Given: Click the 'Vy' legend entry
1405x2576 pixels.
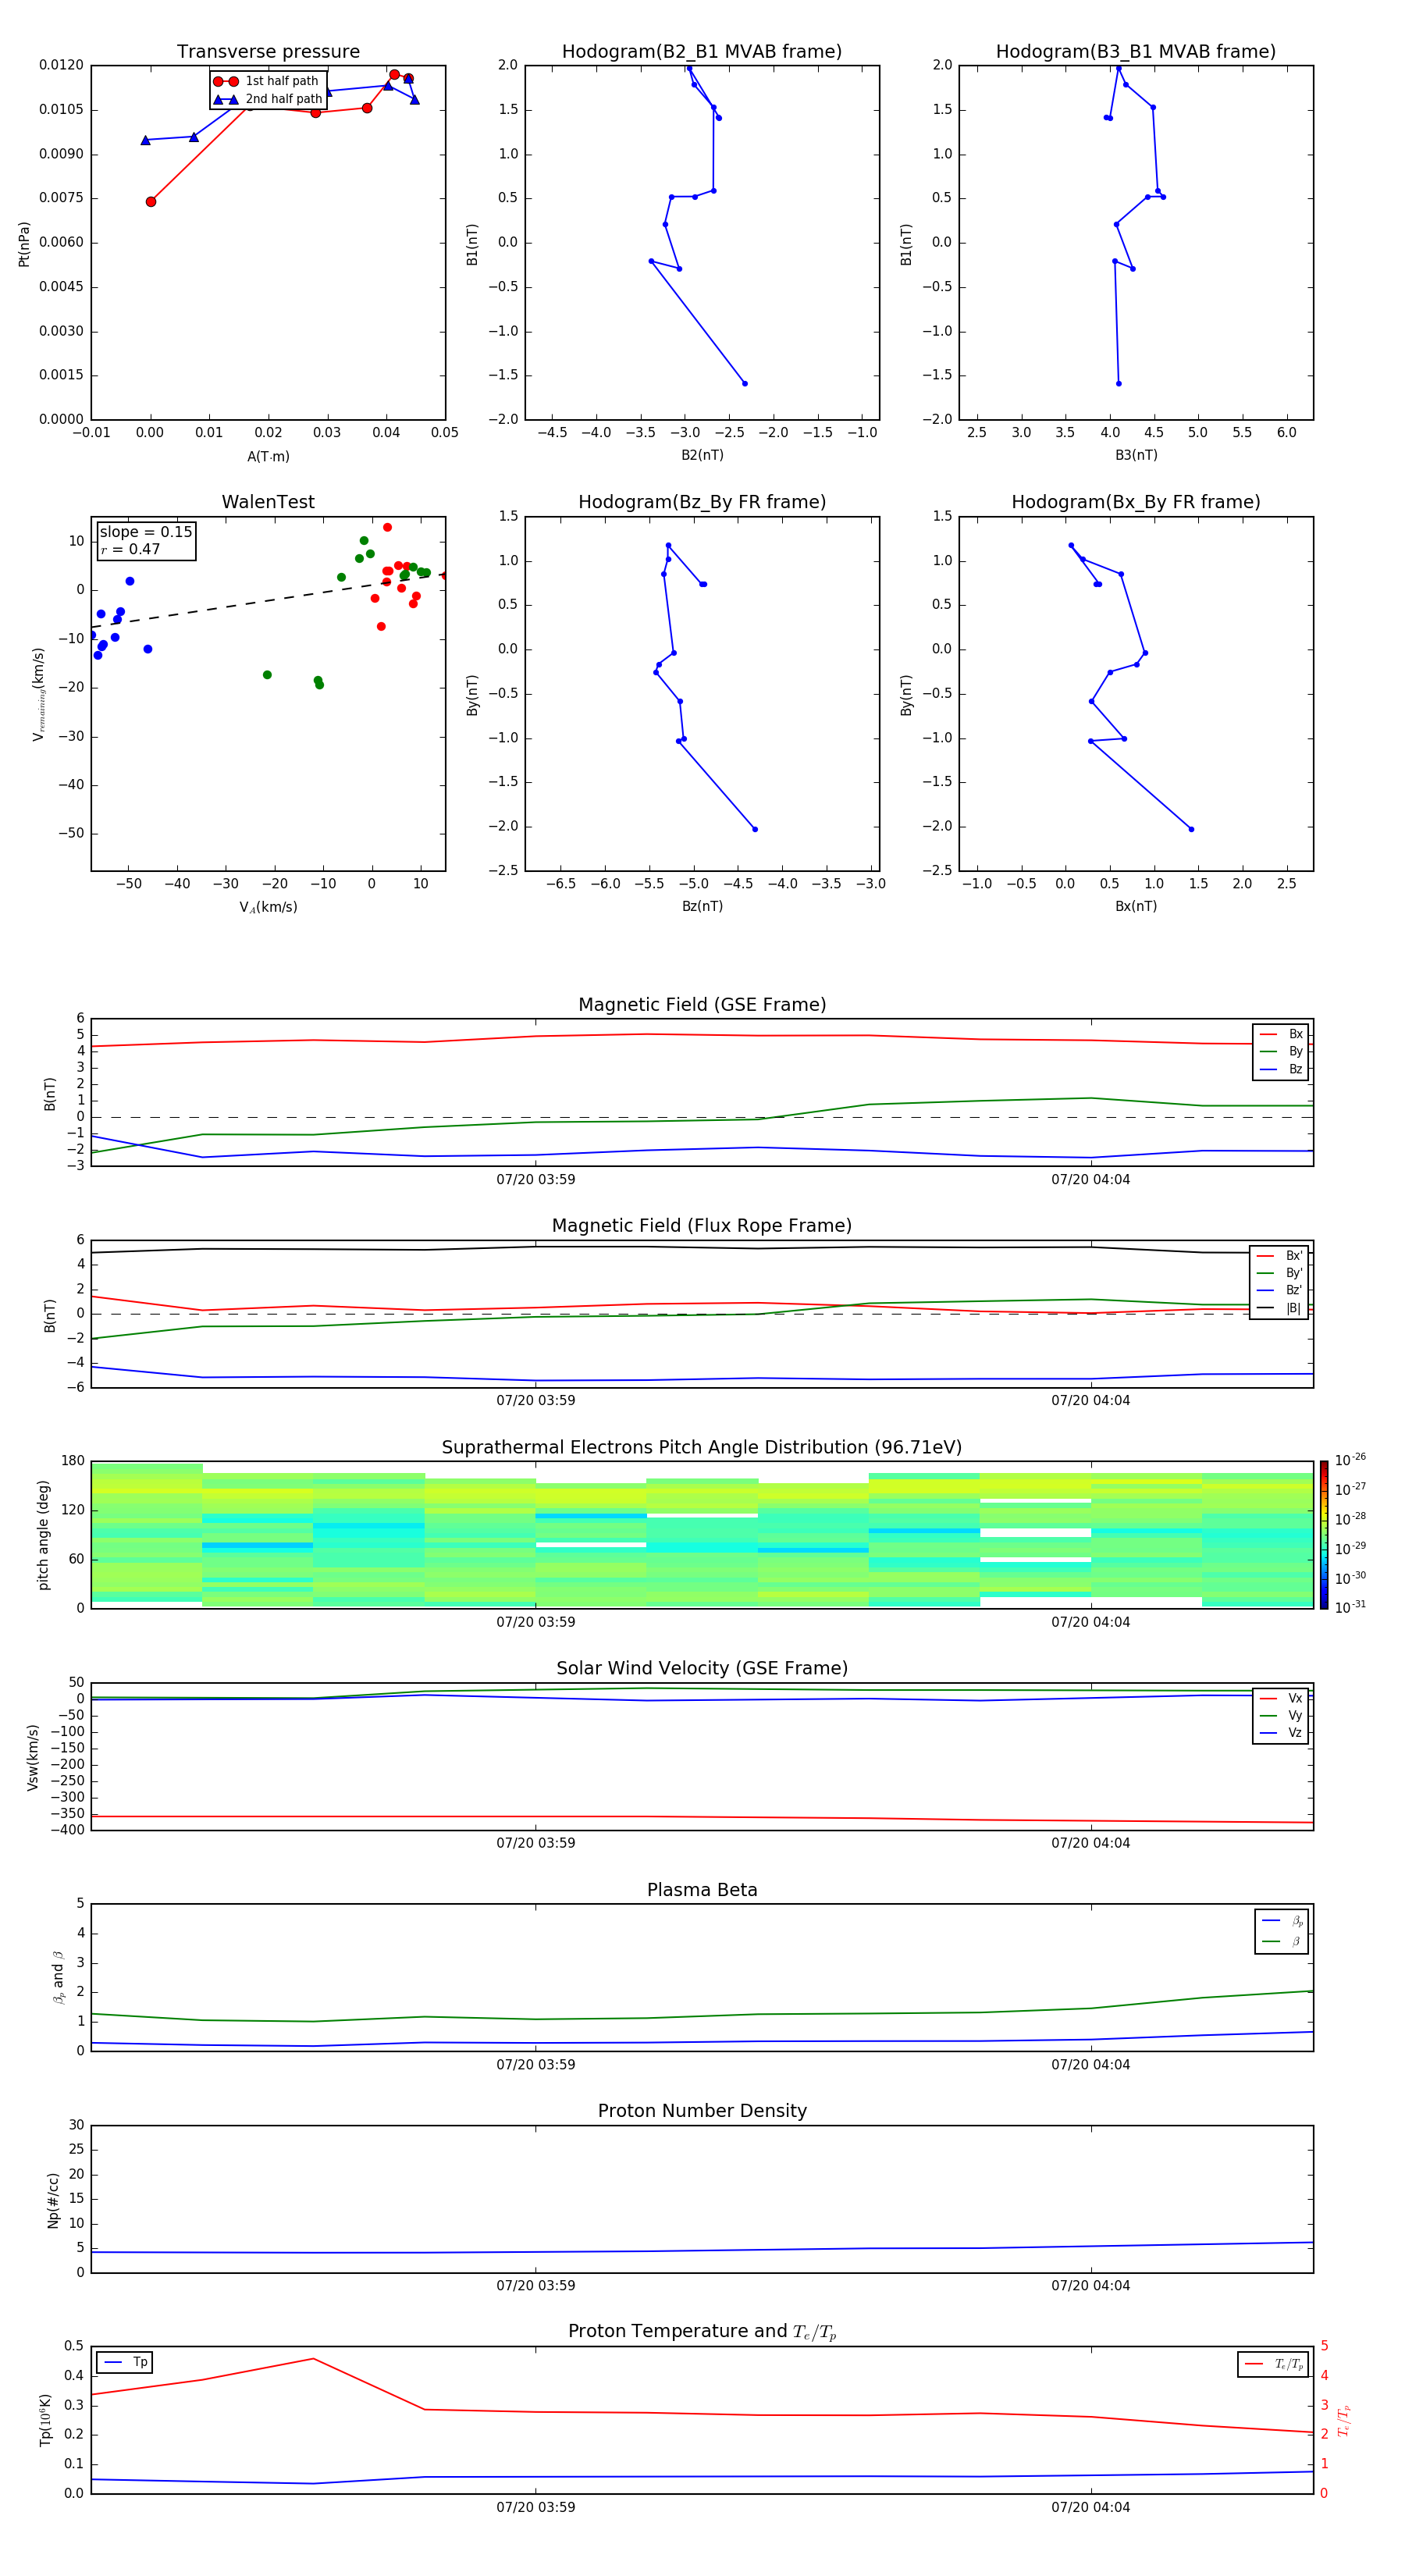Looking at the screenshot, I should [x=1281, y=1716].
